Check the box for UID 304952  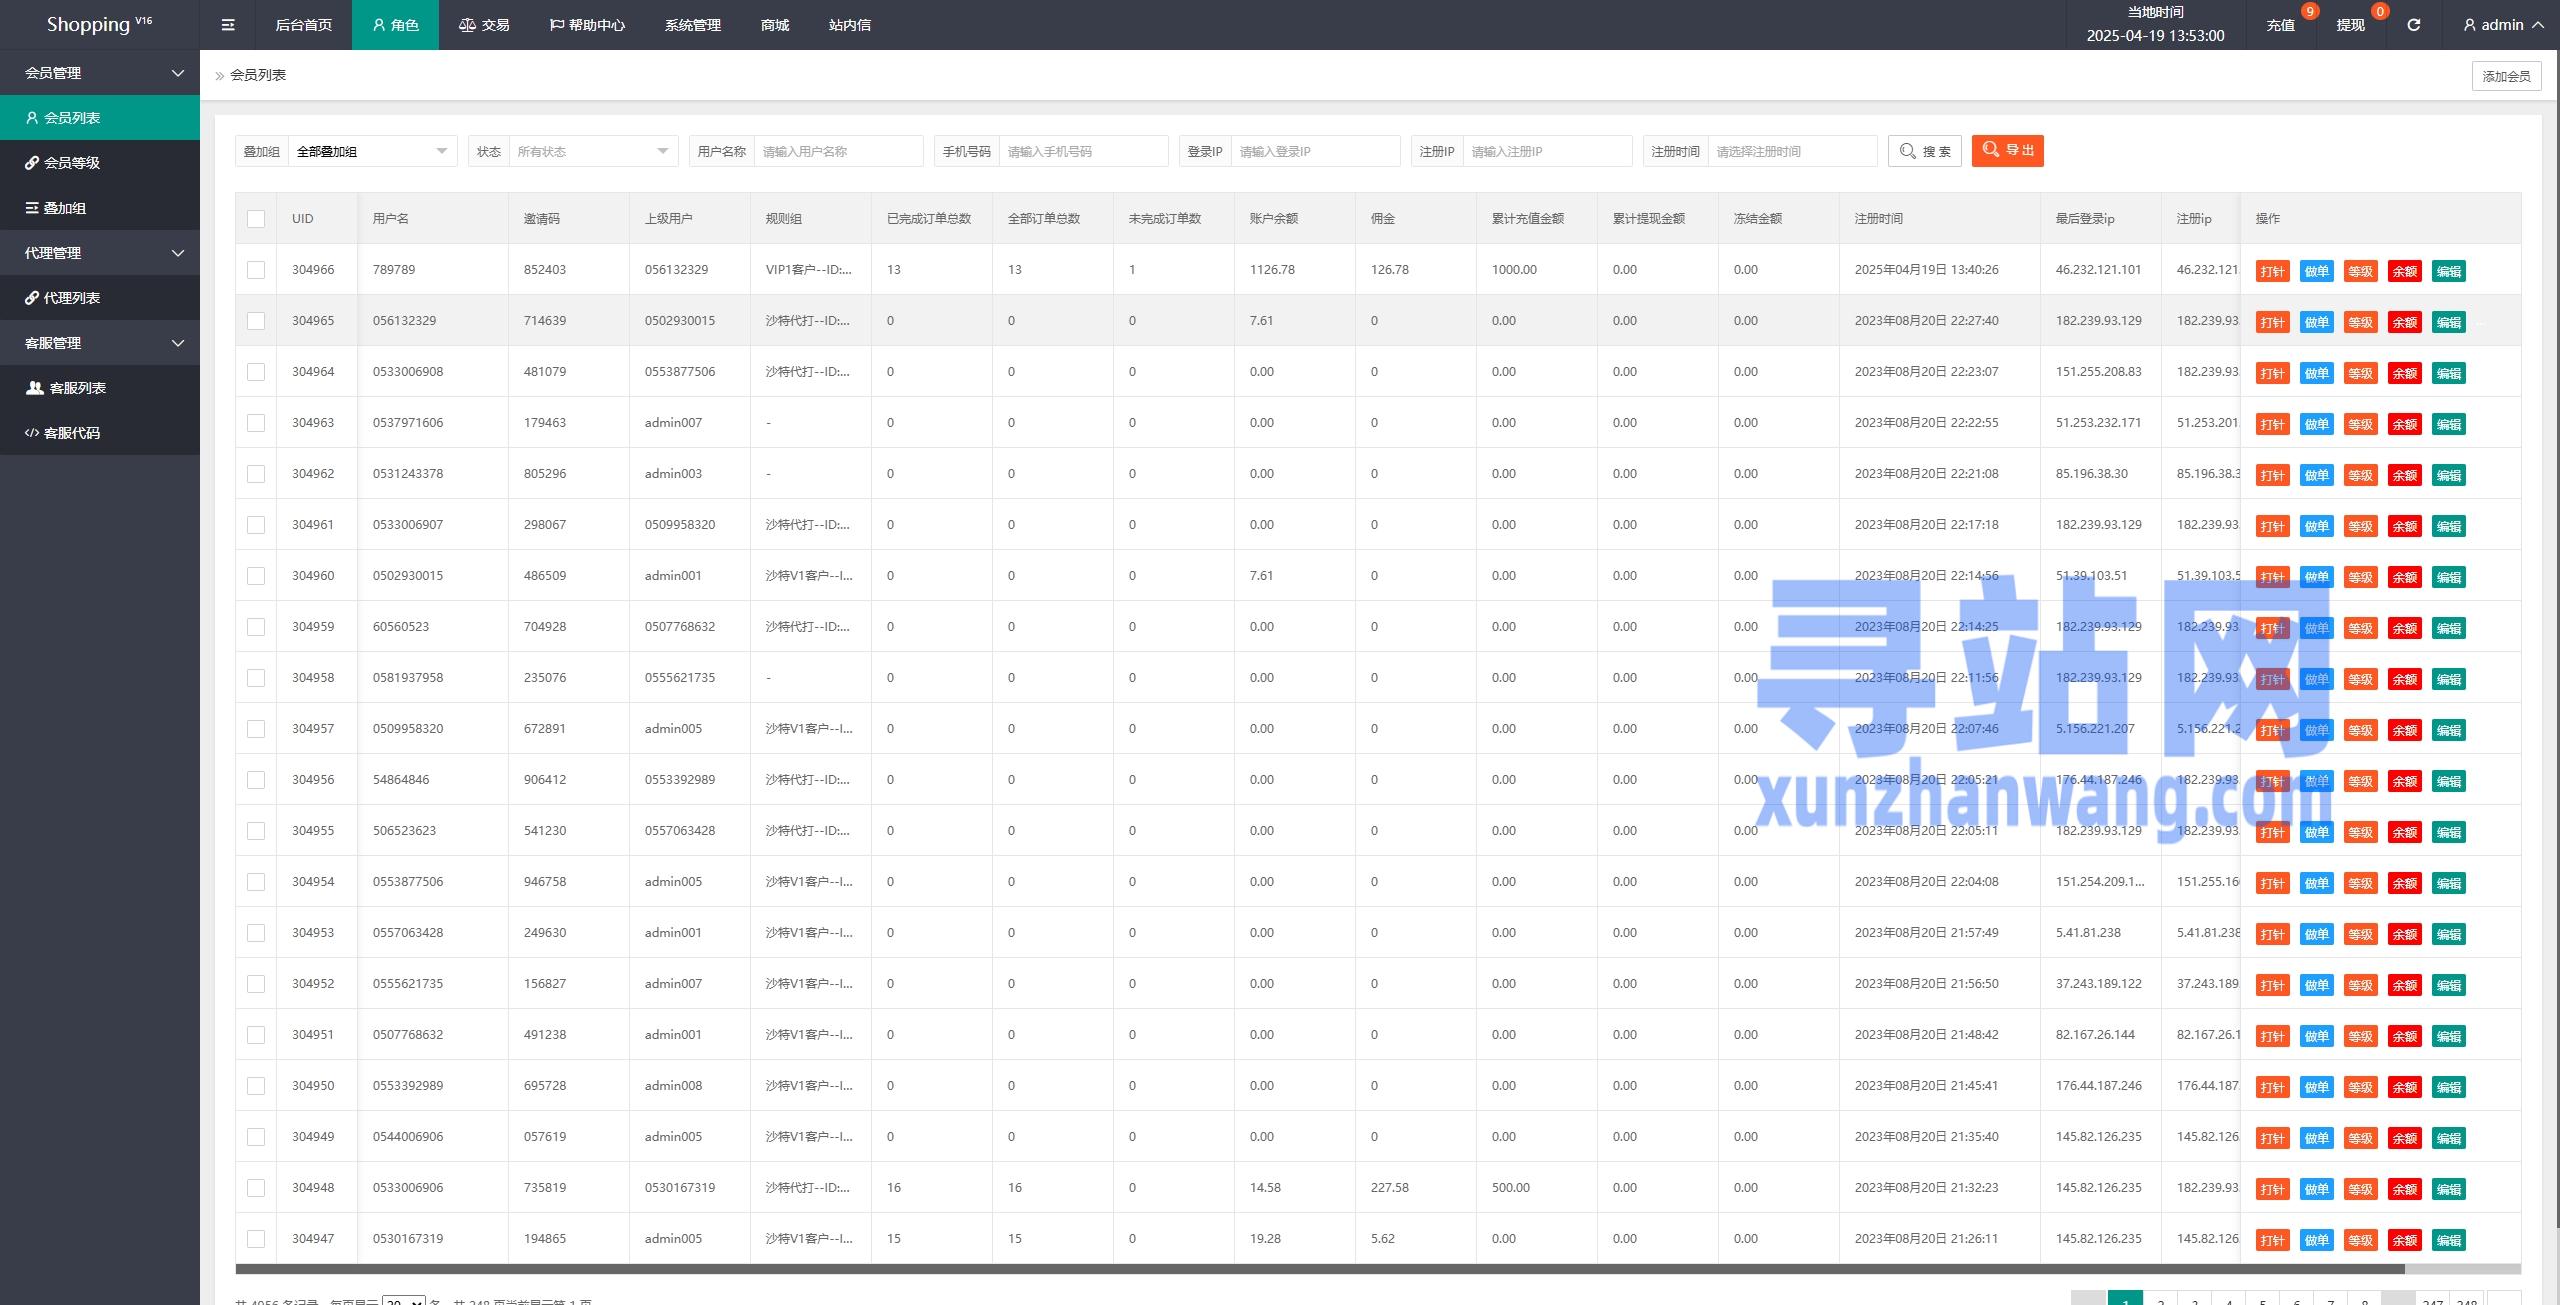[256, 984]
